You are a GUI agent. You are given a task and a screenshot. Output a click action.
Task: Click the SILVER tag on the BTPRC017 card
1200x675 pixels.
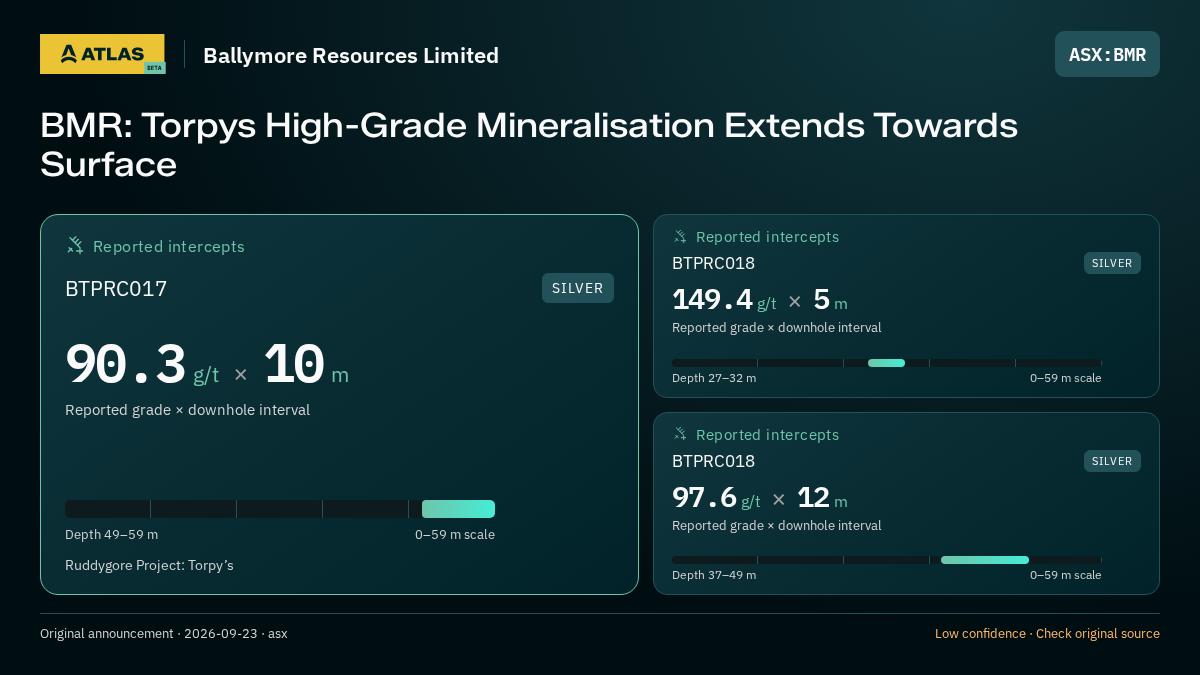578,288
